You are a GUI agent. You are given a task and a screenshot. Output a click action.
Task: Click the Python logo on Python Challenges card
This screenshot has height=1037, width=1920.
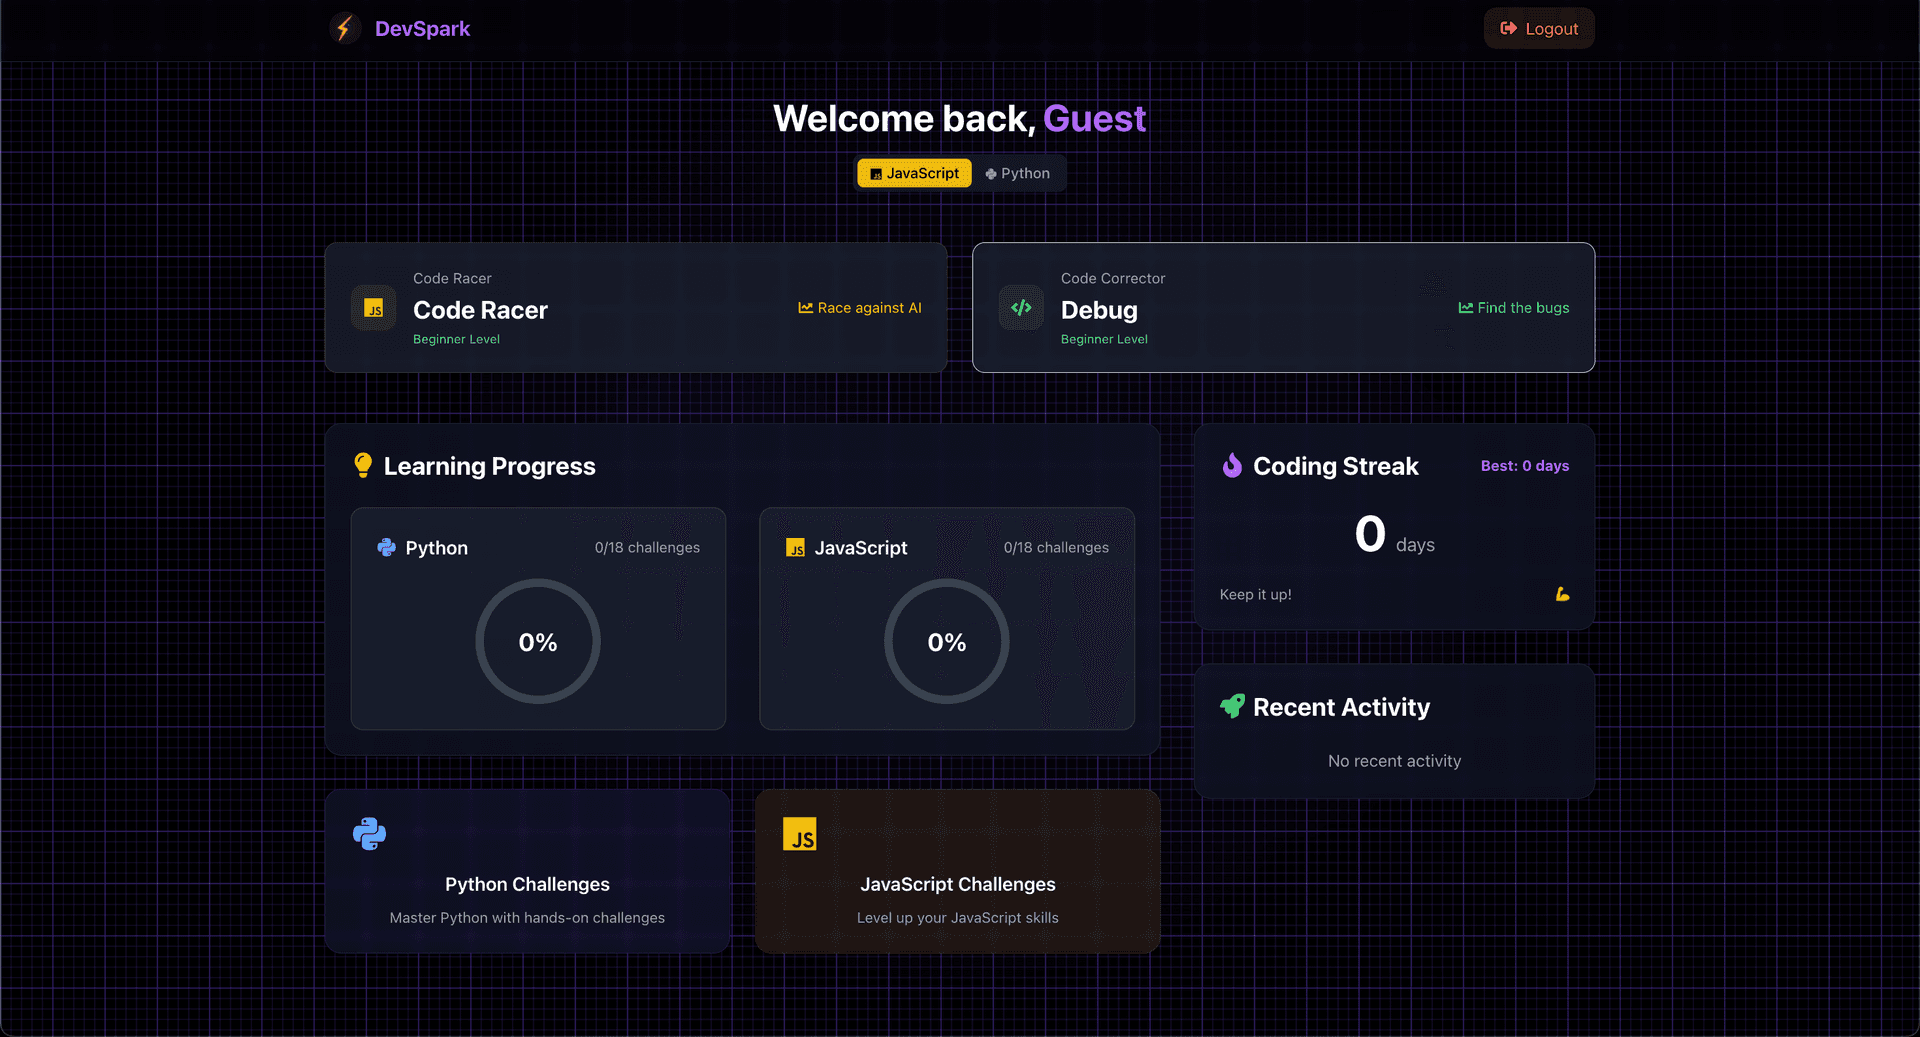click(x=369, y=833)
